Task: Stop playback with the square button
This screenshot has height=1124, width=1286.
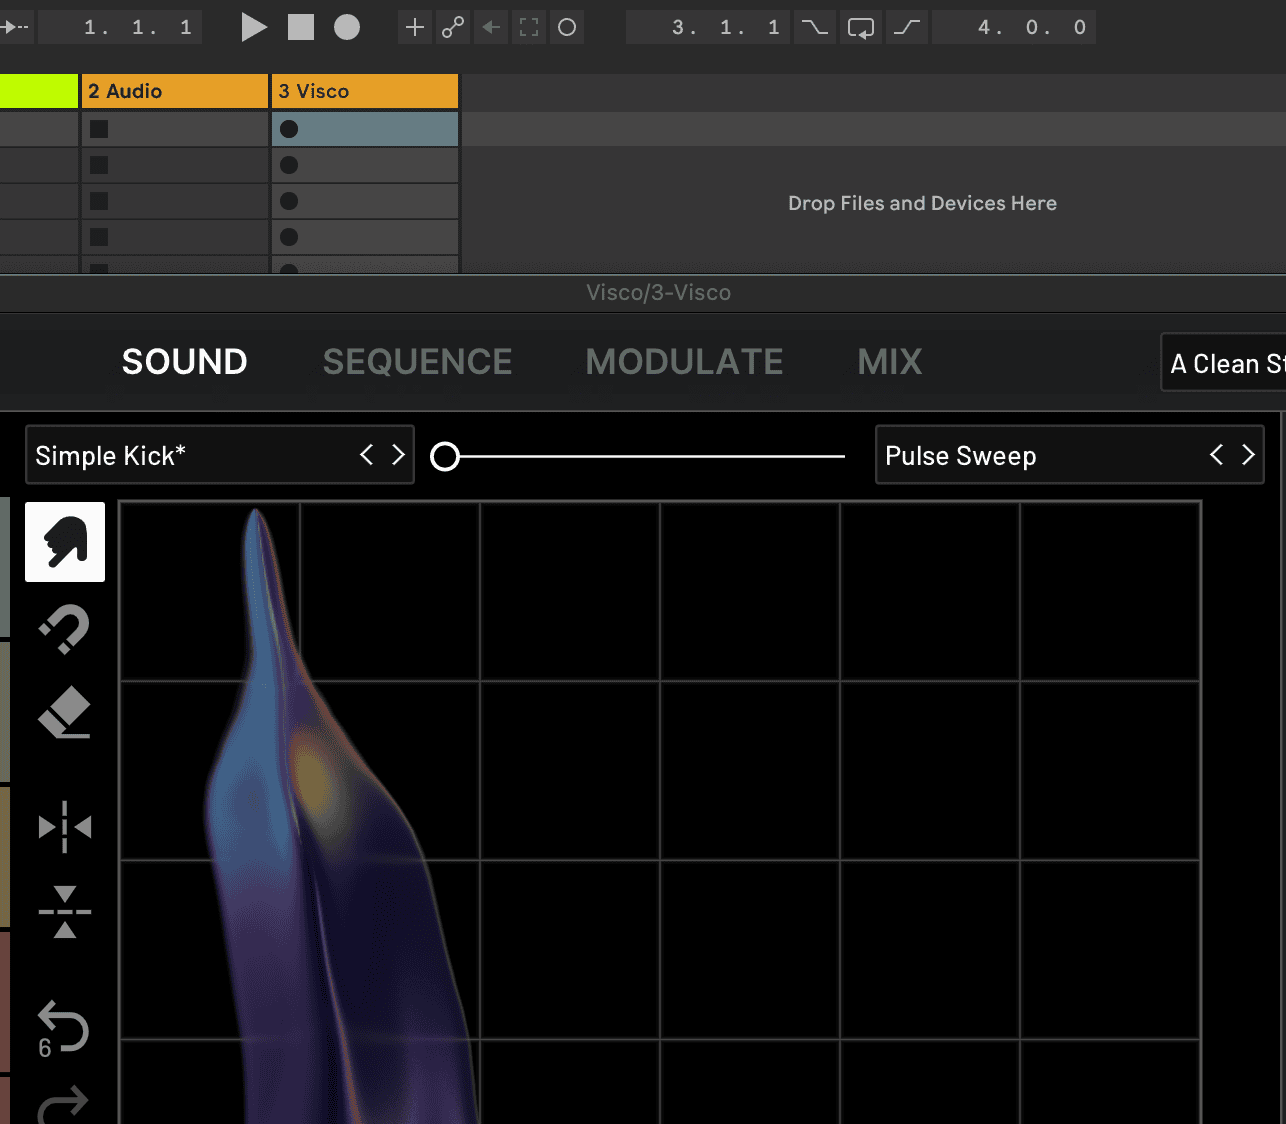Action: pyautogui.click(x=301, y=27)
